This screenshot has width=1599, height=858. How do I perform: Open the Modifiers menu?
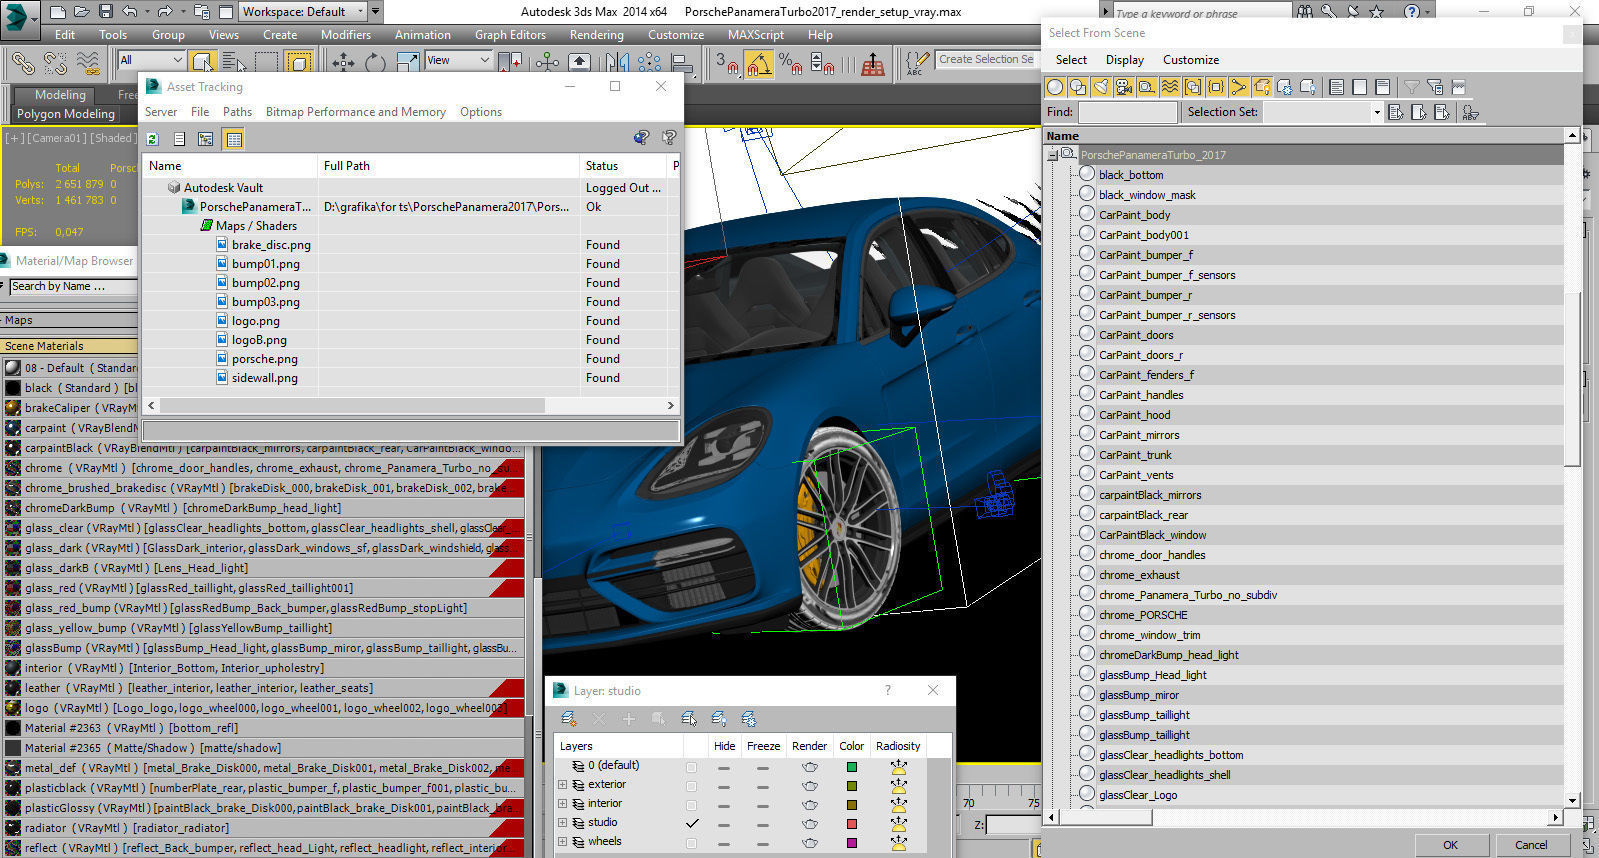pos(346,34)
